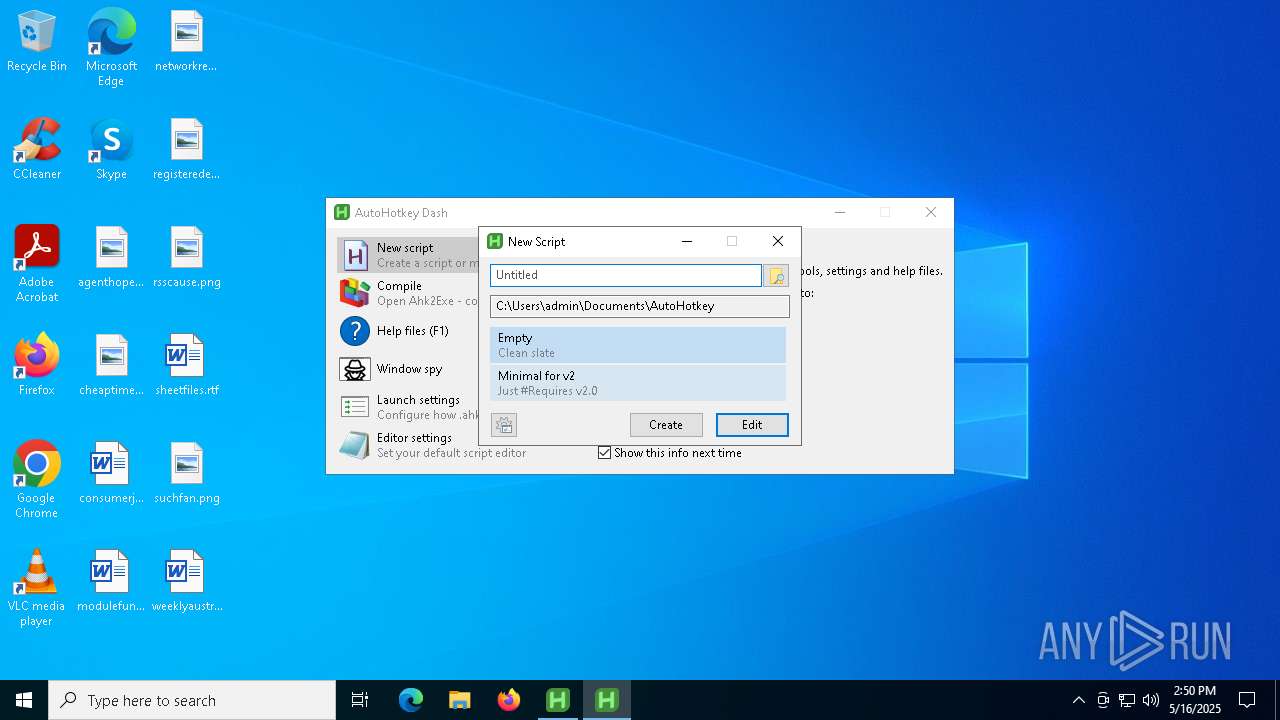Screen dimensions: 1280x720
Task: Select the Launch settings entry
Action: 407,407
